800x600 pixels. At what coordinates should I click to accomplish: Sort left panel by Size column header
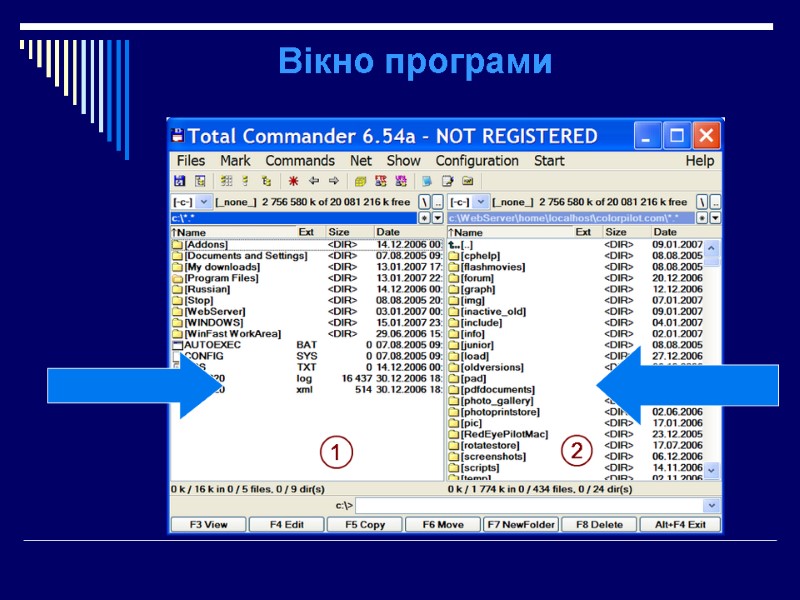click(349, 232)
